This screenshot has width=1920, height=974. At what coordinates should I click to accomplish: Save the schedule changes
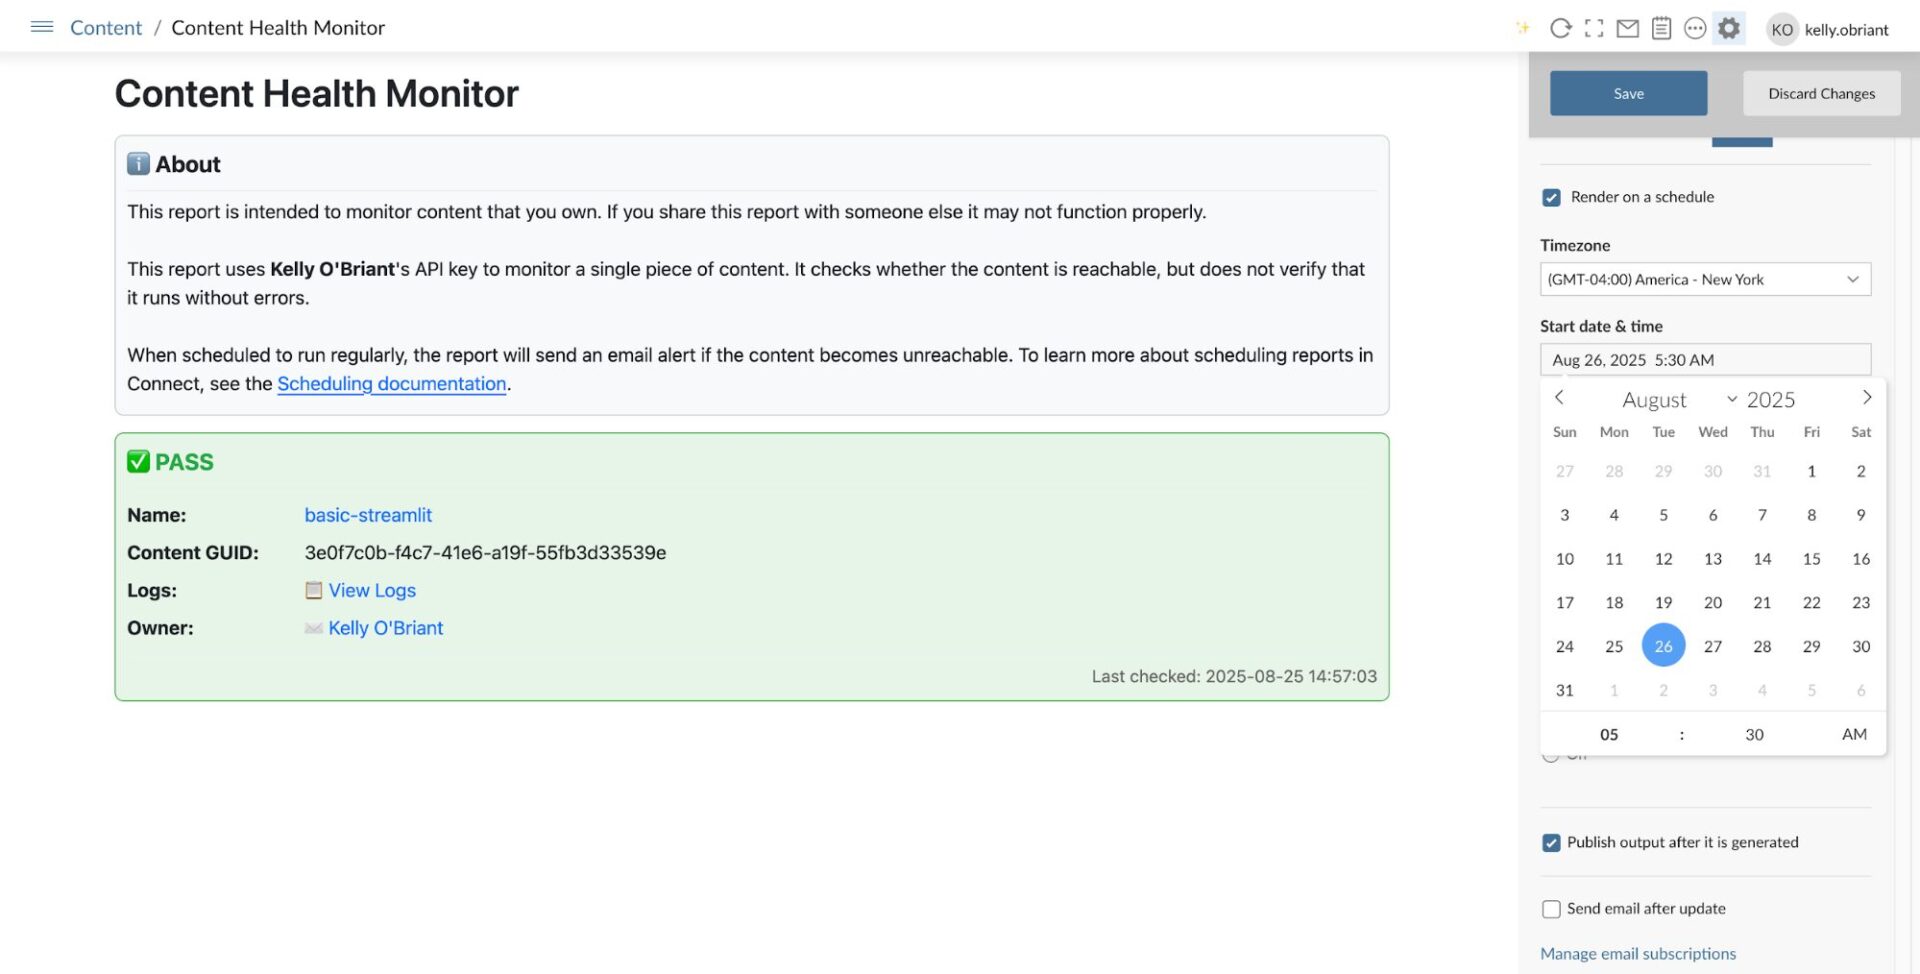(1628, 94)
